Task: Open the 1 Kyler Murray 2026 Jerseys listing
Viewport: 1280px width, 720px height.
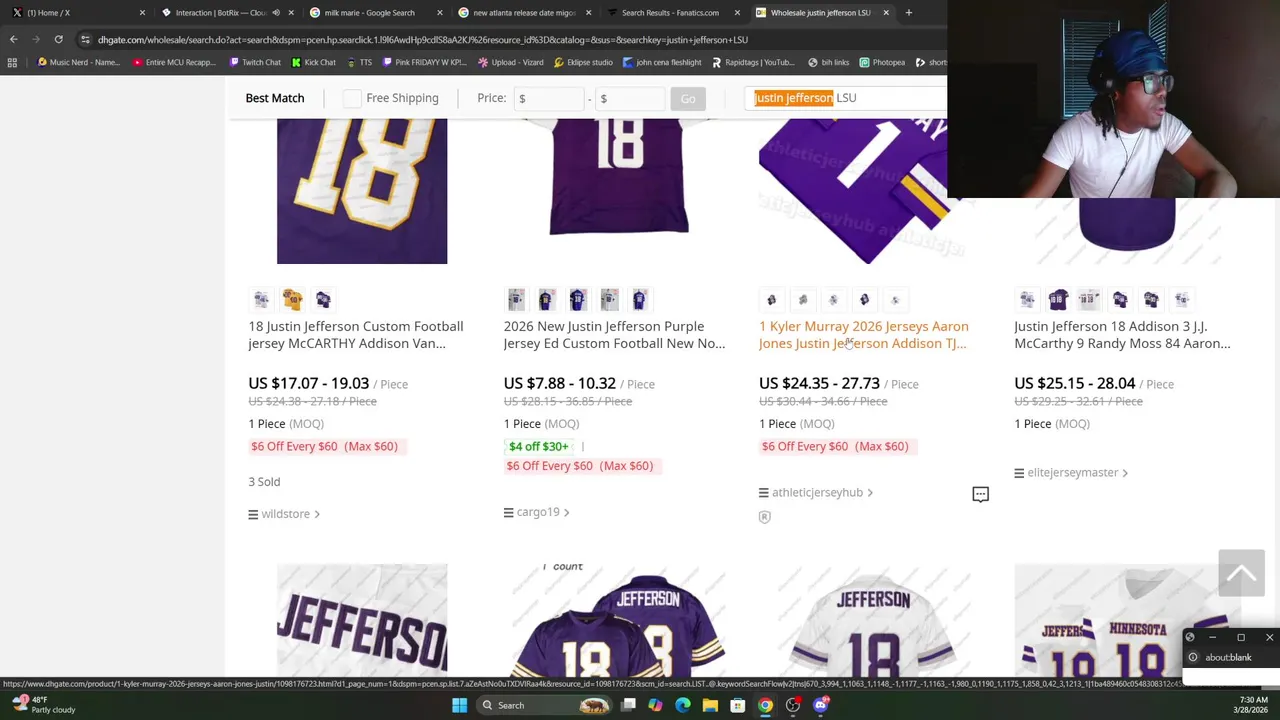Action: coord(863,334)
